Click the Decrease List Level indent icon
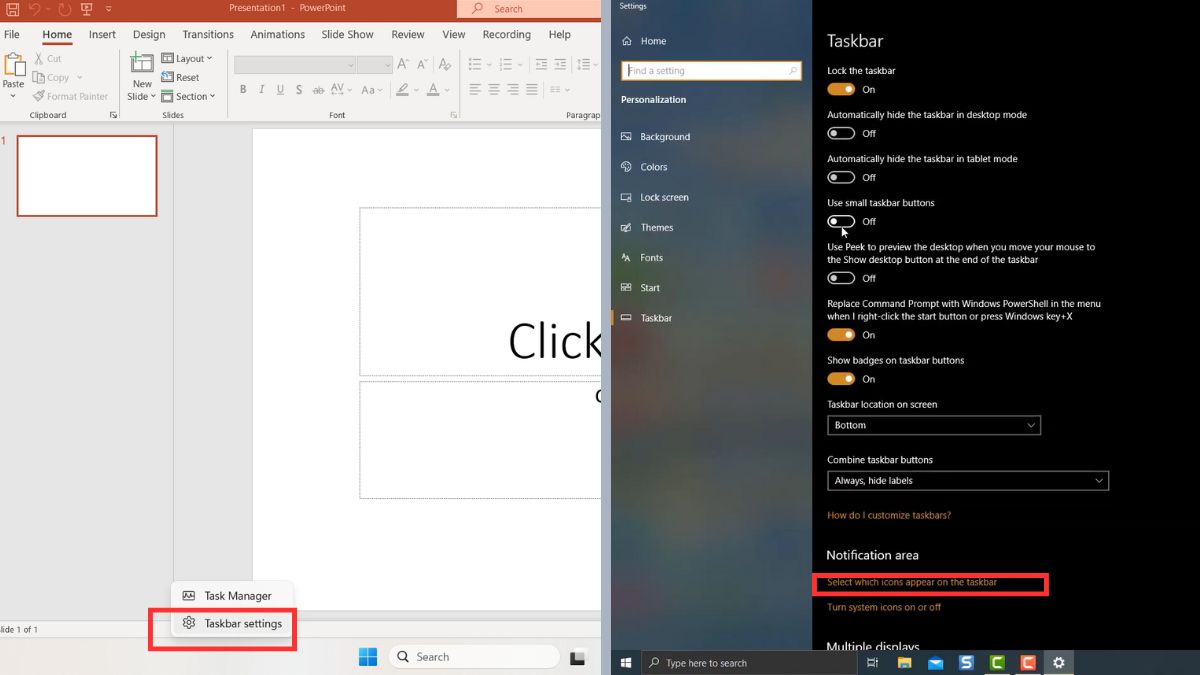1200x675 pixels. pyautogui.click(x=541, y=64)
